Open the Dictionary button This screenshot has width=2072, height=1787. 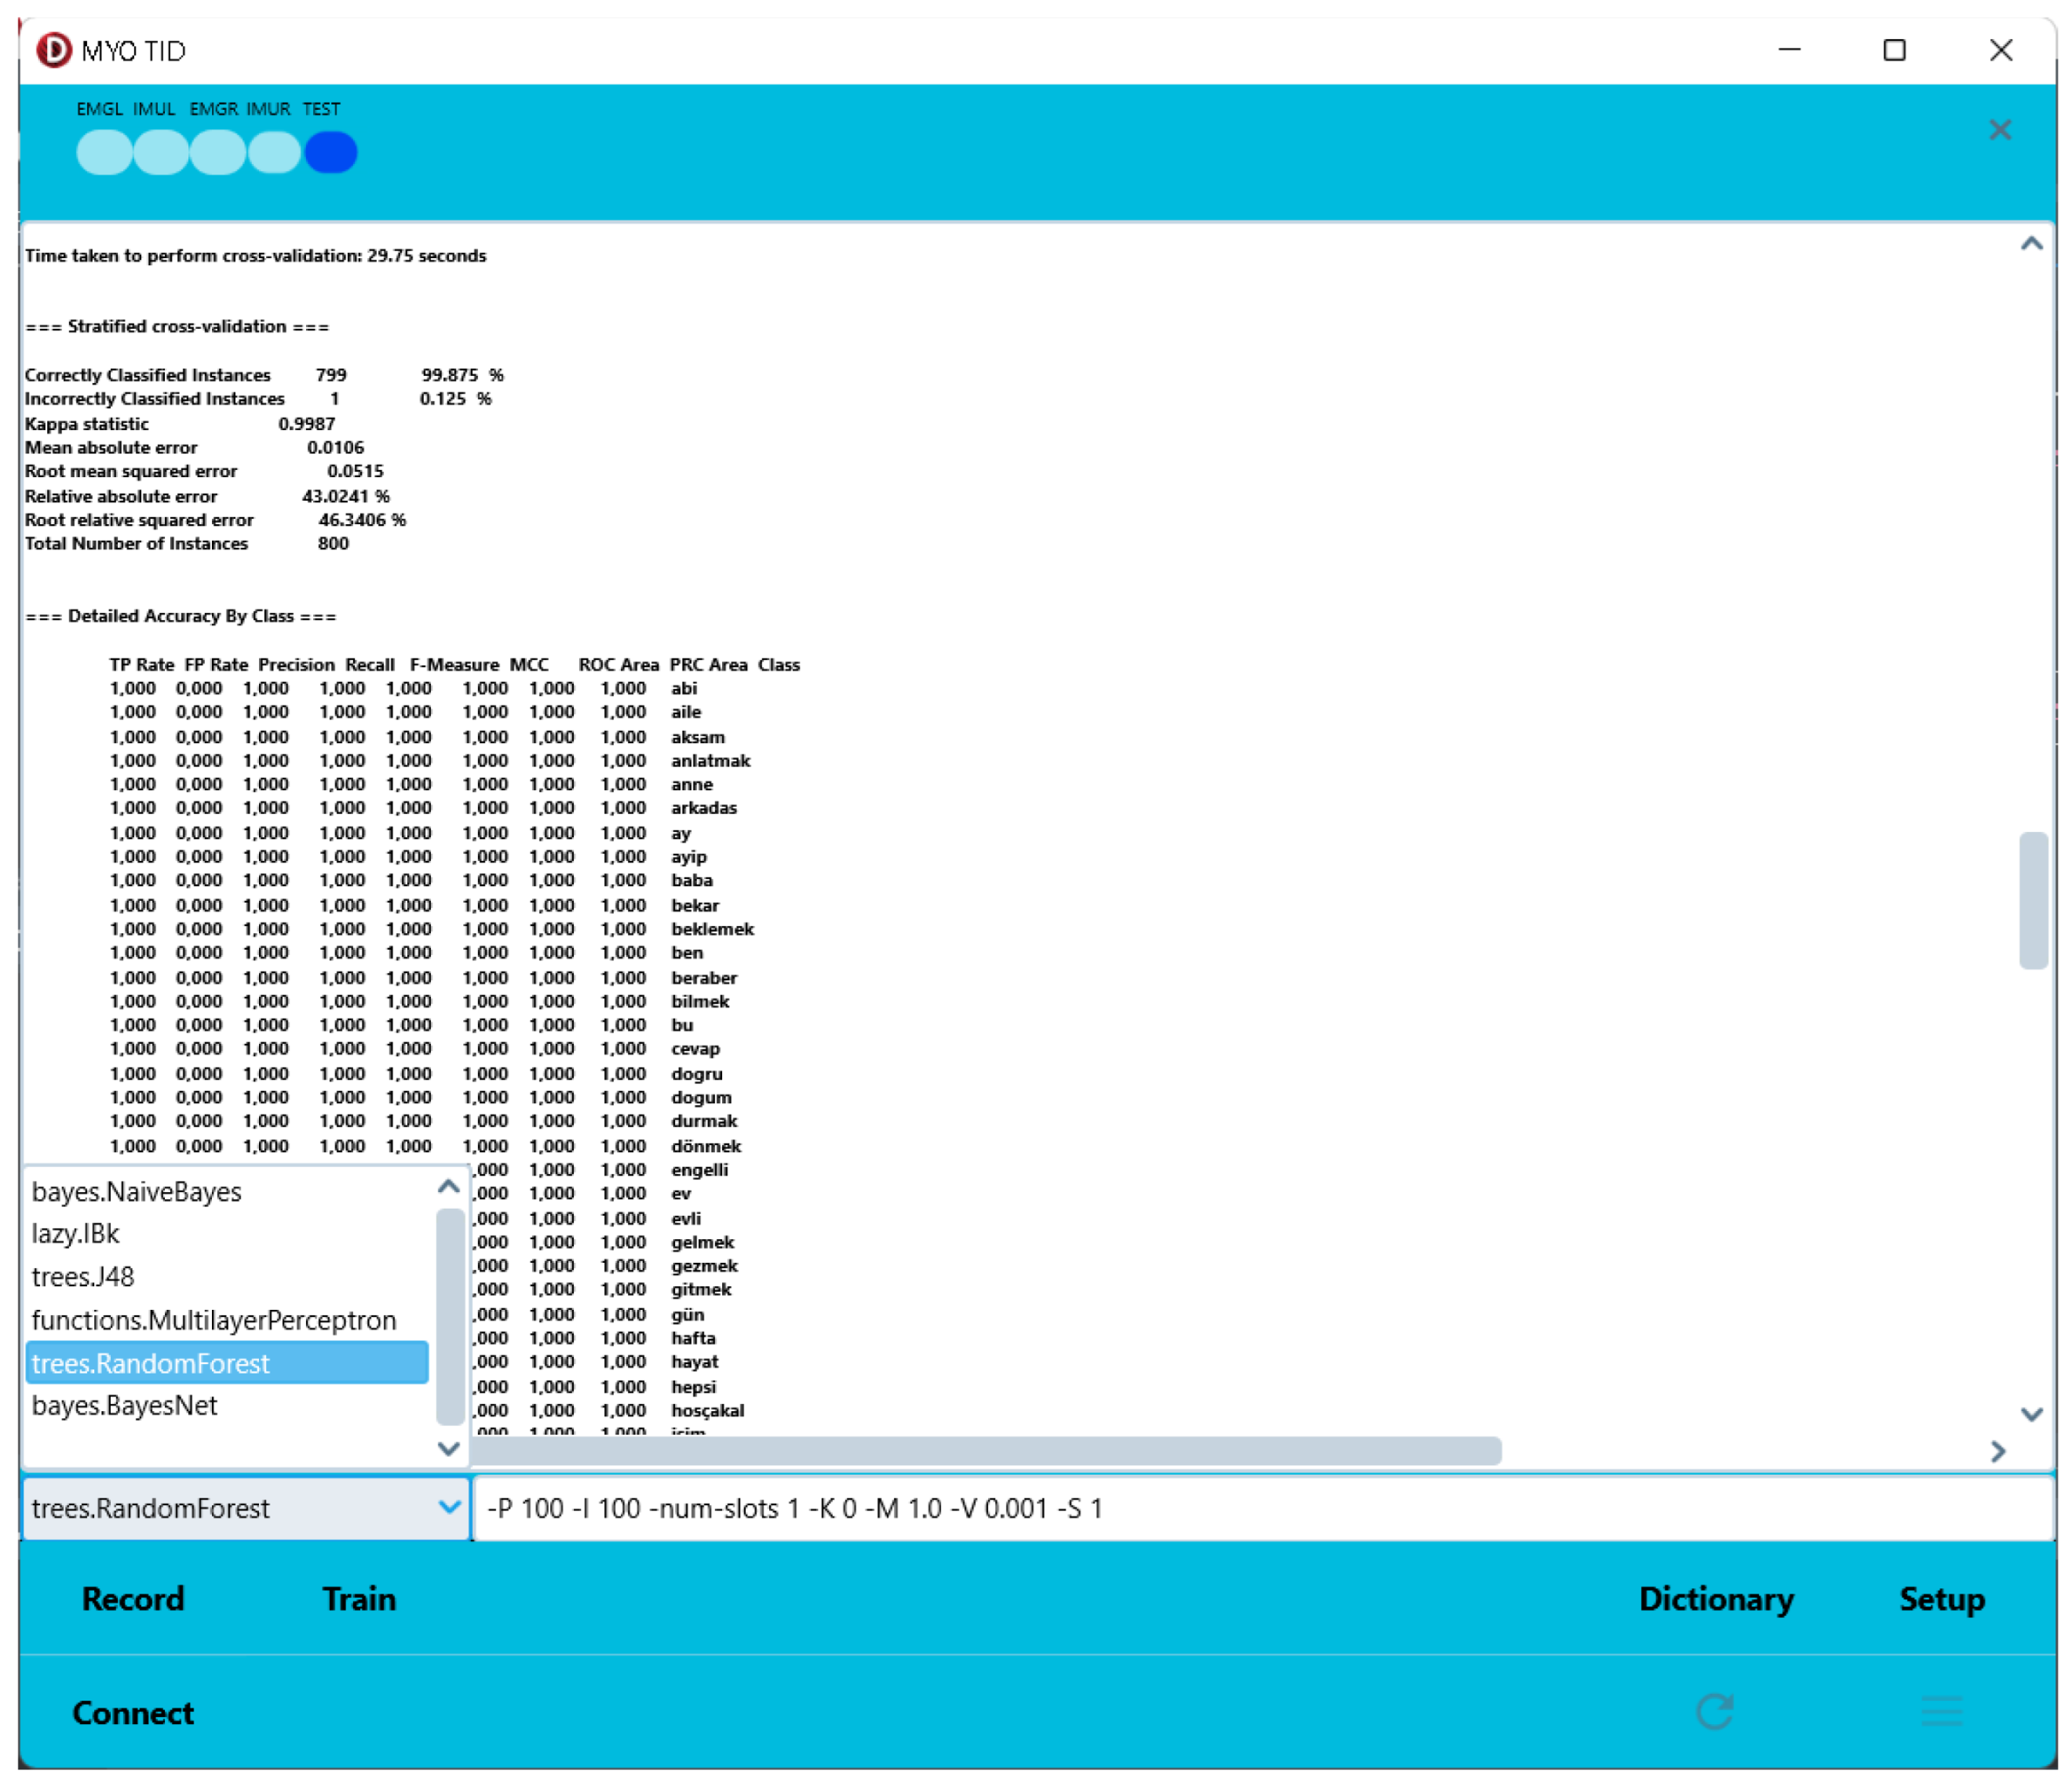[1716, 1599]
